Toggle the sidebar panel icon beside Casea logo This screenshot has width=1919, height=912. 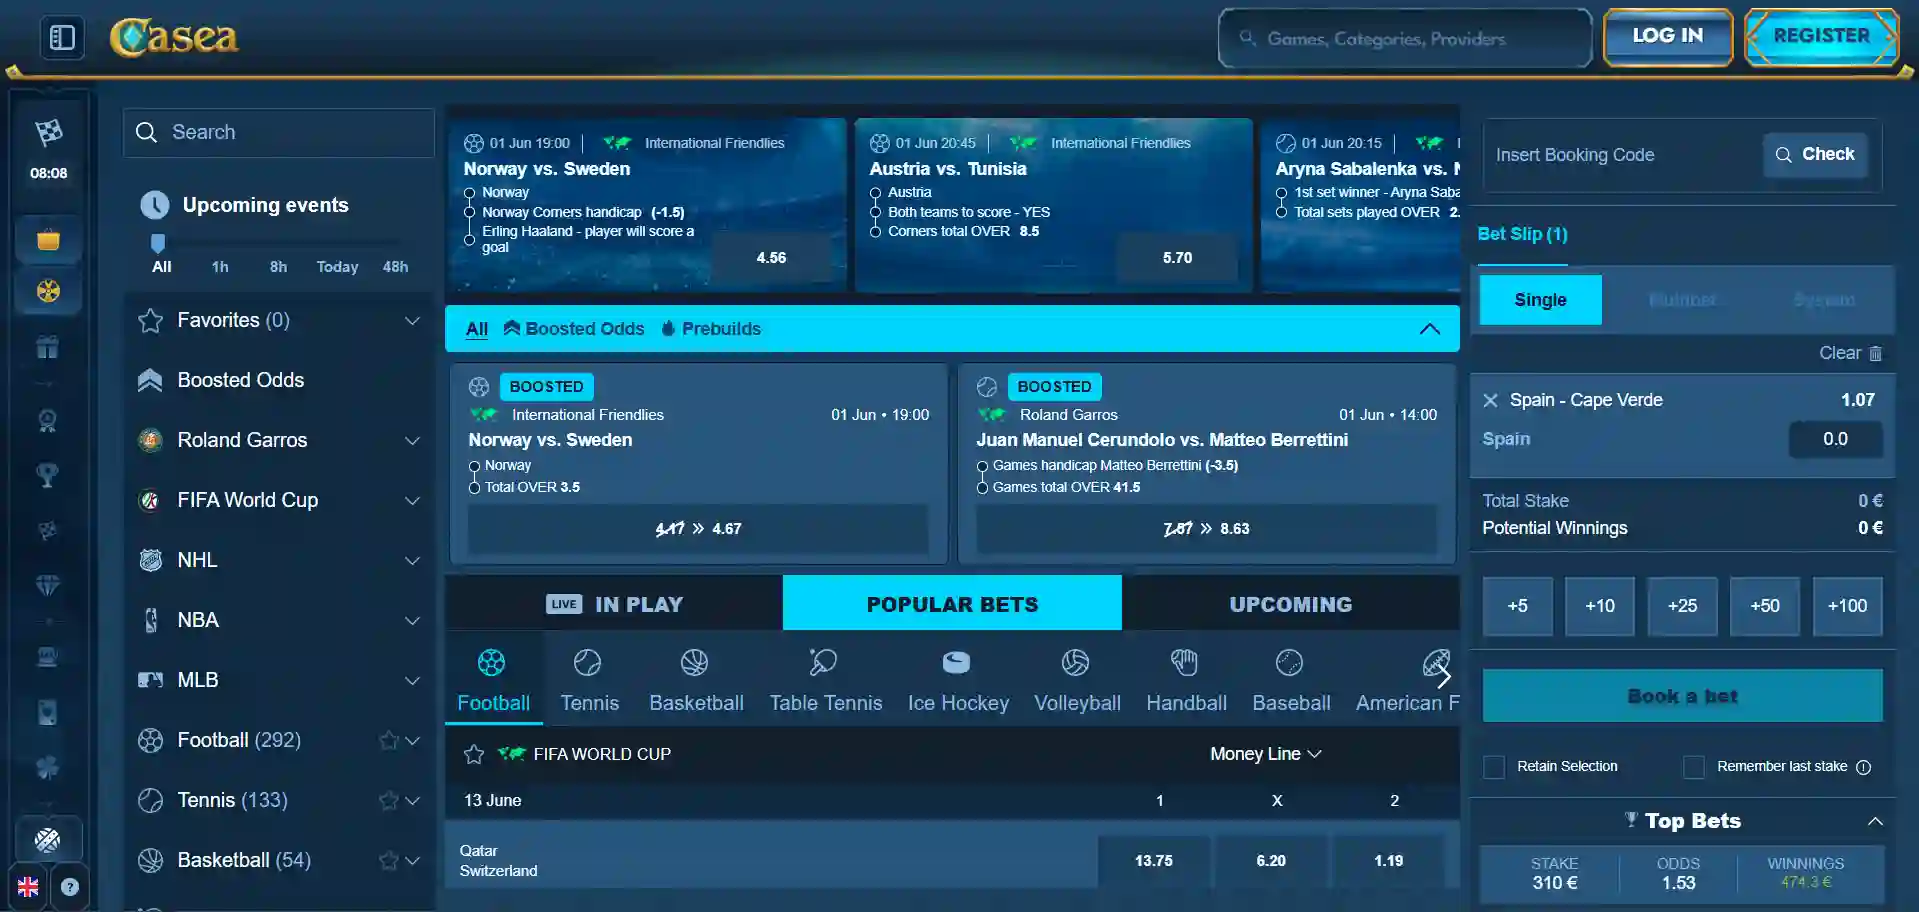(62, 38)
